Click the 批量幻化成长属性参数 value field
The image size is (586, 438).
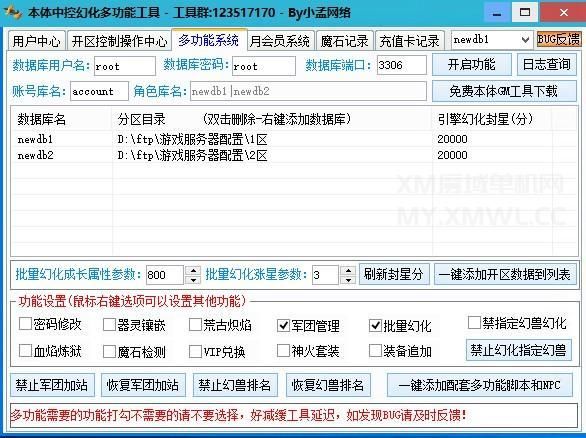pyautogui.click(x=164, y=275)
